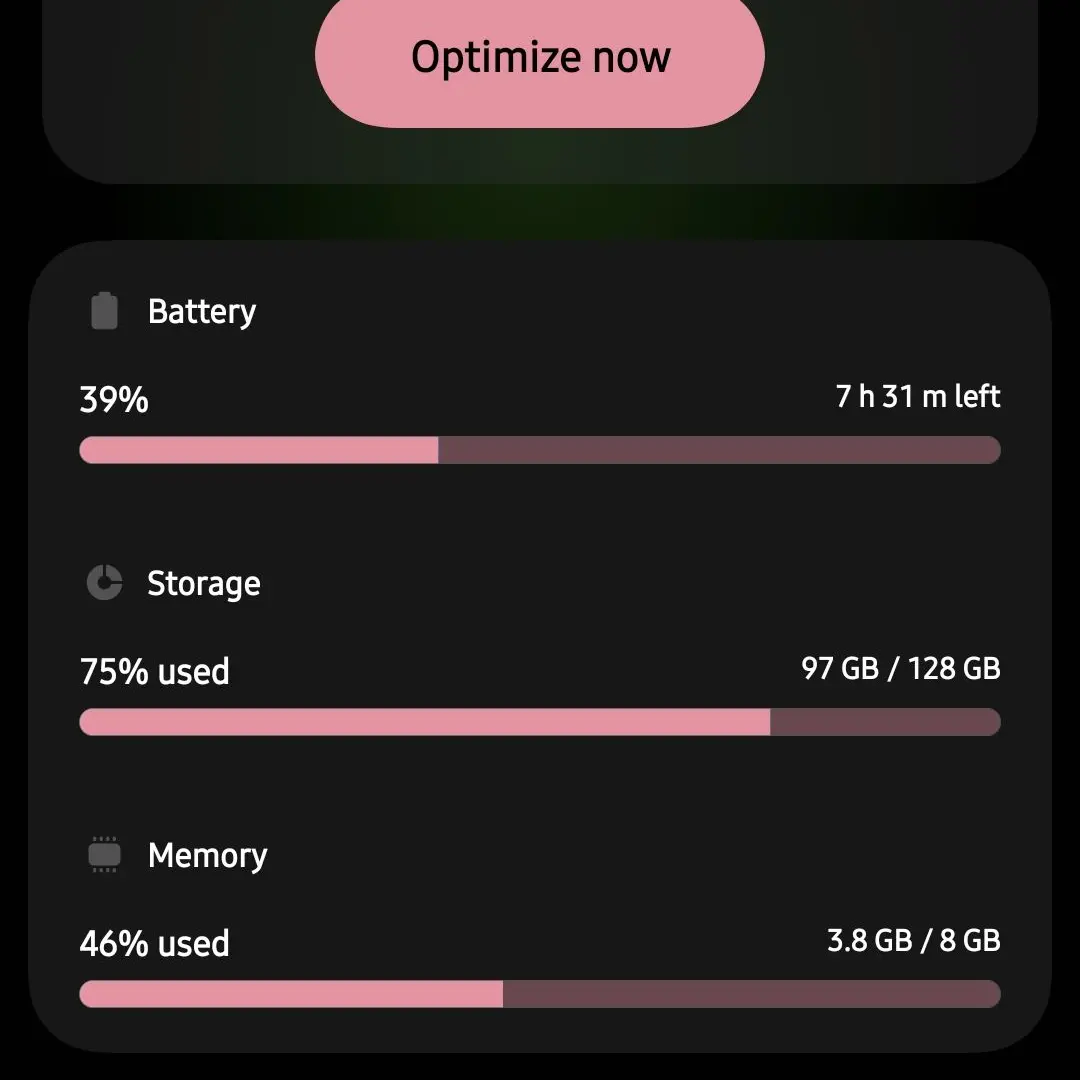Screen dimensions: 1080x1080
Task: Open the Storage section label
Action: (x=204, y=583)
